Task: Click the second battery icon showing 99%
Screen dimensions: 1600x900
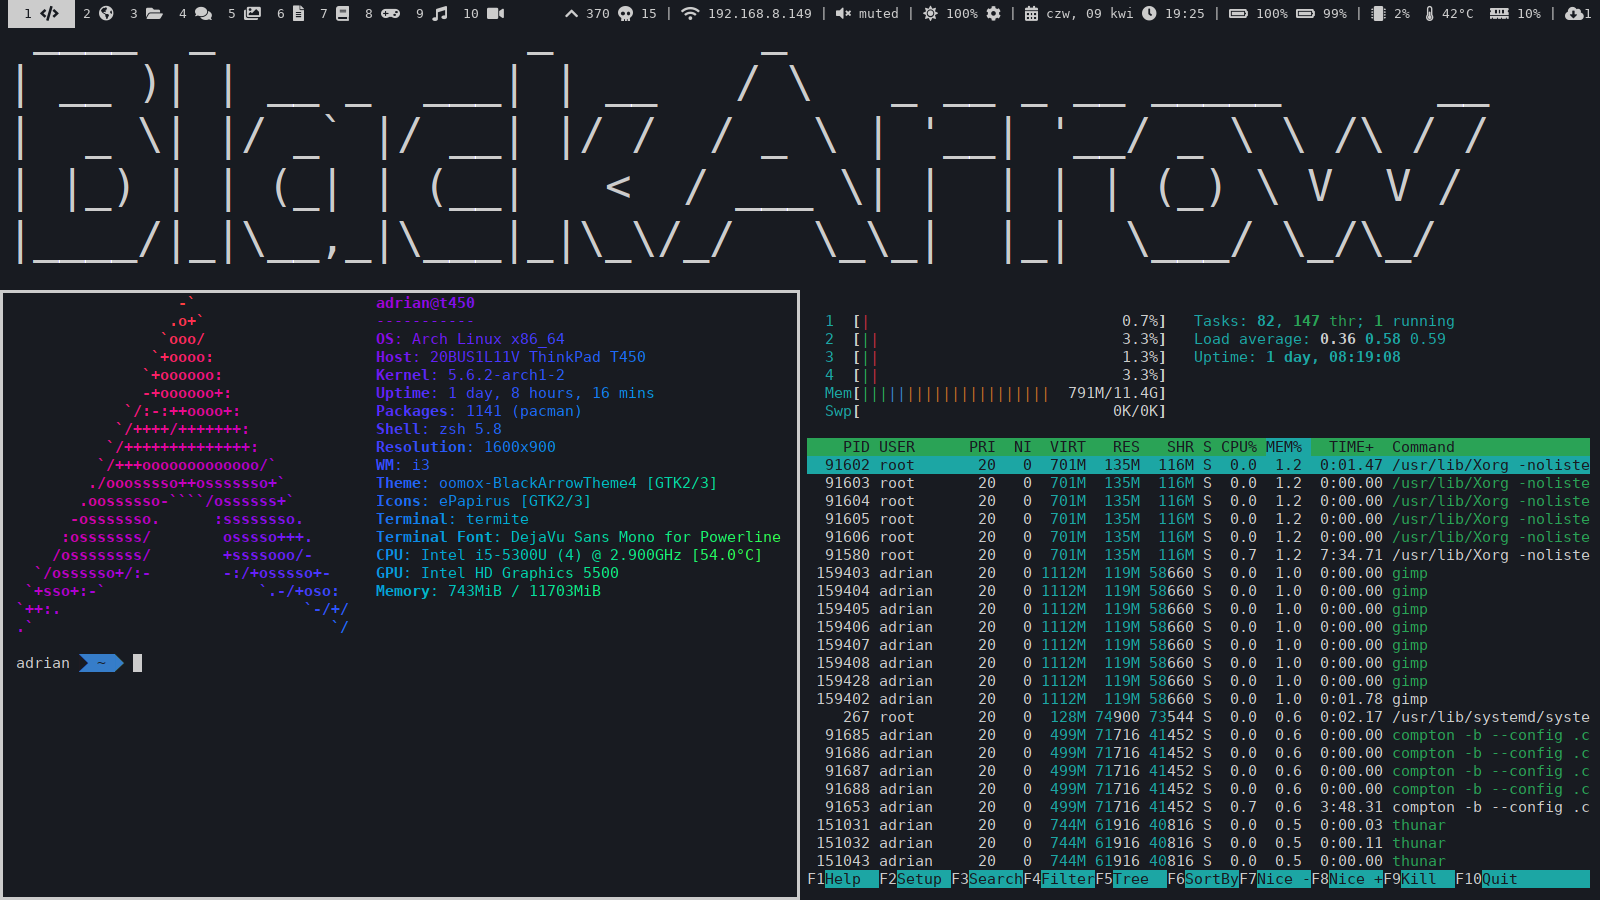Action: pyautogui.click(x=1305, y=14)
